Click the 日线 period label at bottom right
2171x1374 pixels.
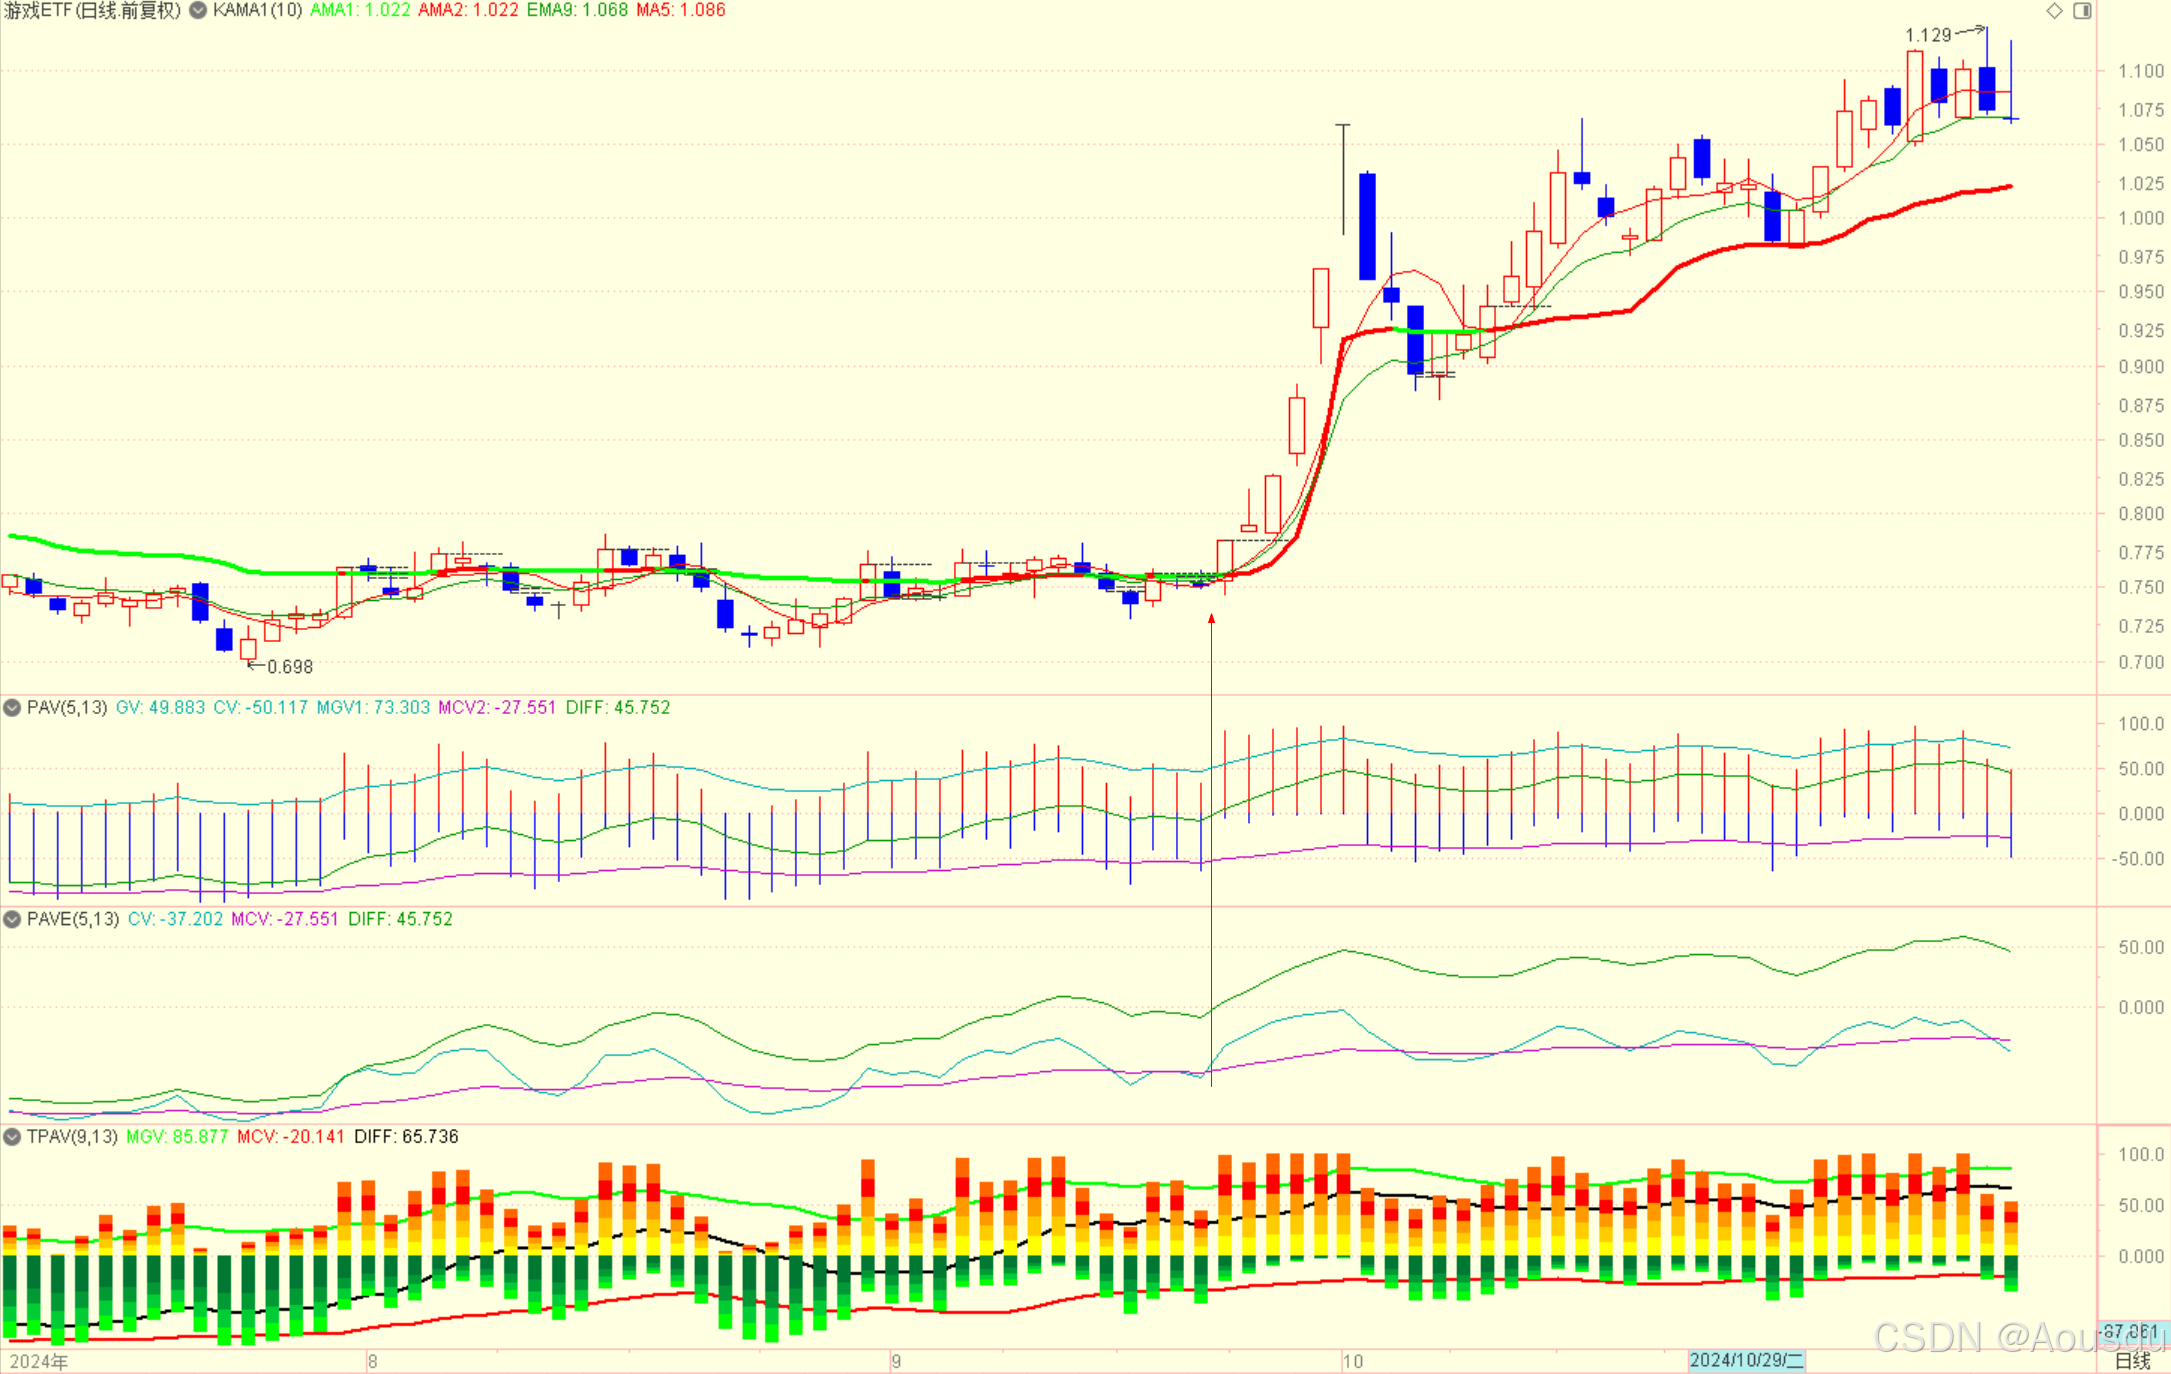tap(2132, 1360)
